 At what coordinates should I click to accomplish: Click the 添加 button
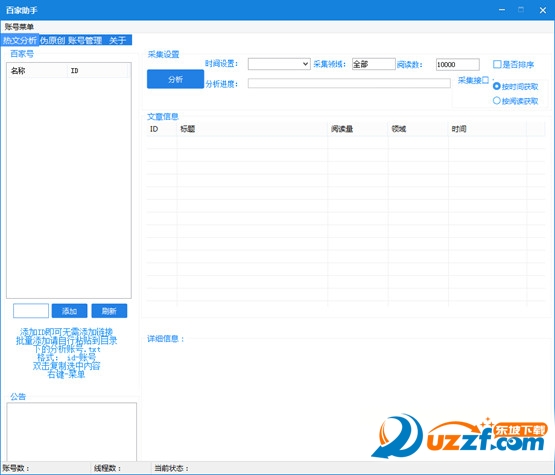[x=69, y=311]
